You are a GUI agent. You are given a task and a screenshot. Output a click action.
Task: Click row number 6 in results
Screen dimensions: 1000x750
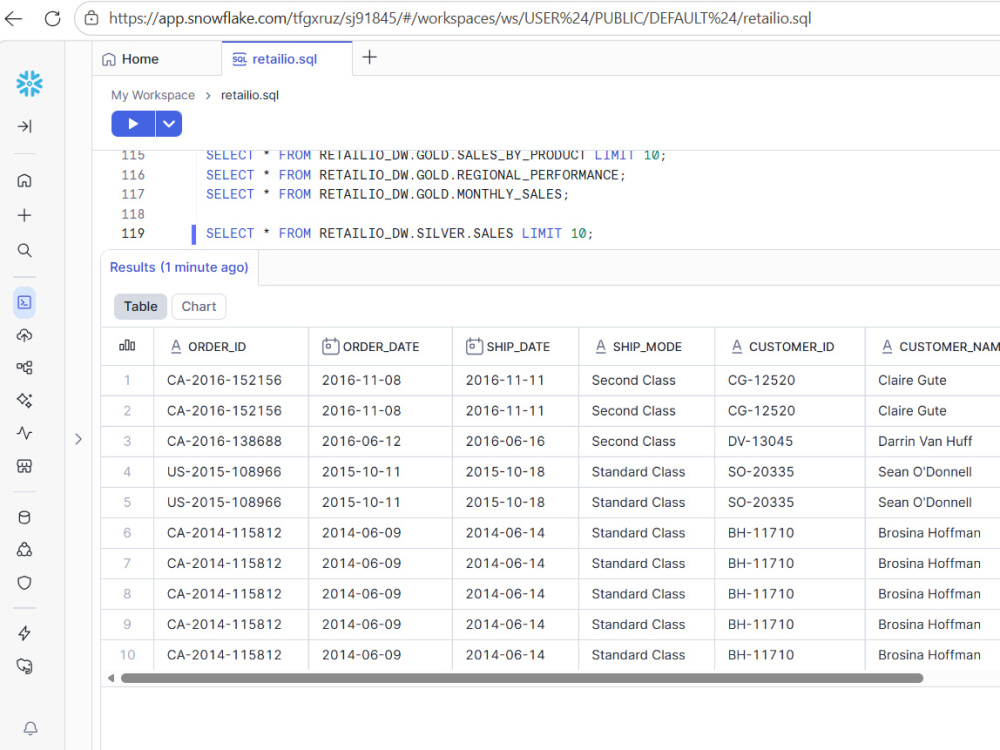pos(127,533)
